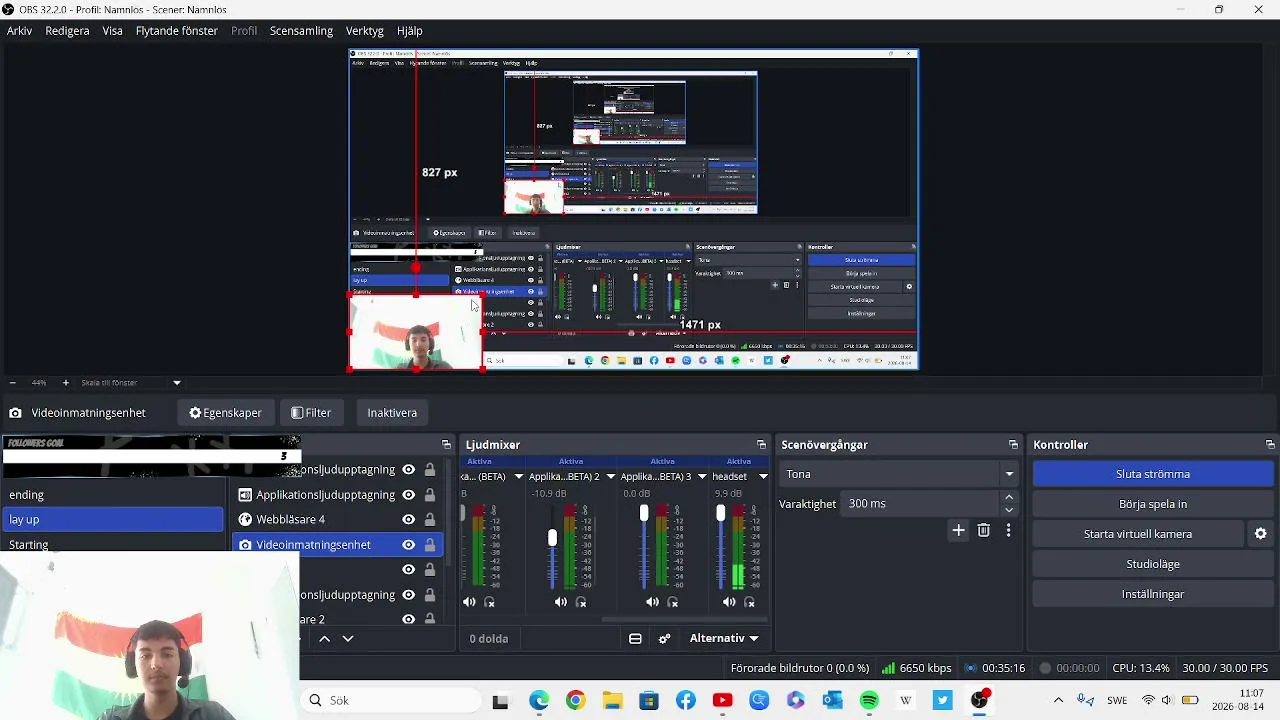Zoom out the preview with minus icon
Image resolution: width=1280 pixels, height=720 pixels.
[12, 383]
